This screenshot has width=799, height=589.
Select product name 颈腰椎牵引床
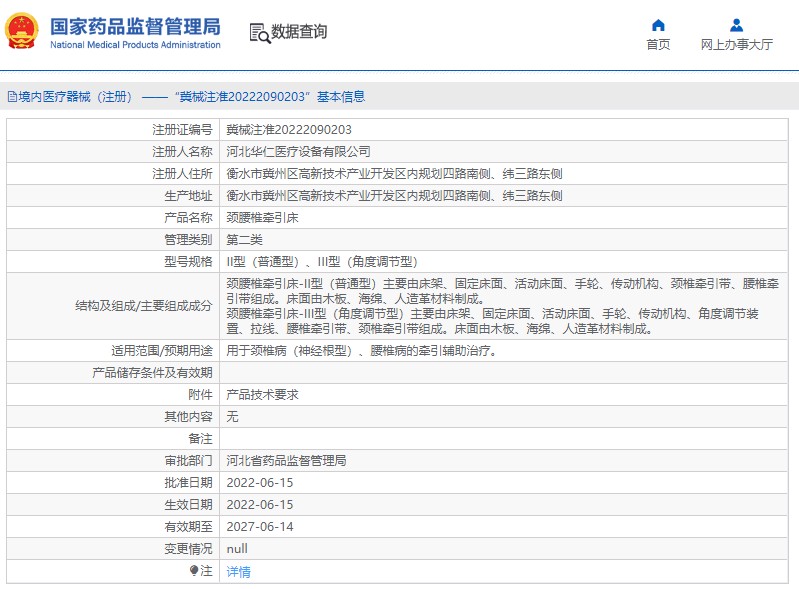pyautogui.click(x=262, y=218)
